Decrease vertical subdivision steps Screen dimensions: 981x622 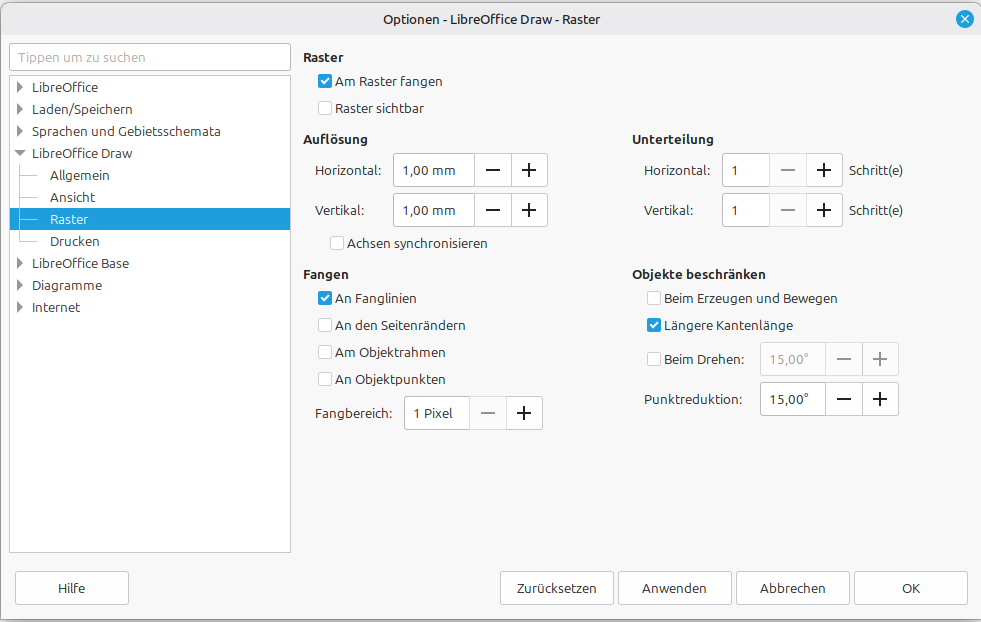click(788, 210)
